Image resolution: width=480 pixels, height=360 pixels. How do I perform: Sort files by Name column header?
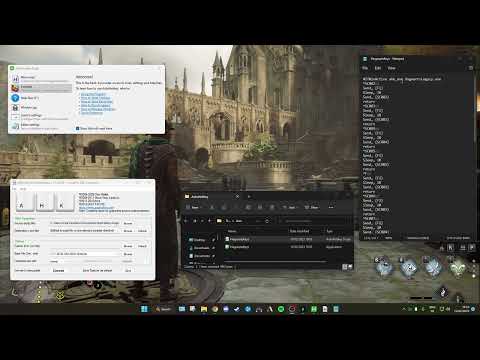tap(232, 231)
